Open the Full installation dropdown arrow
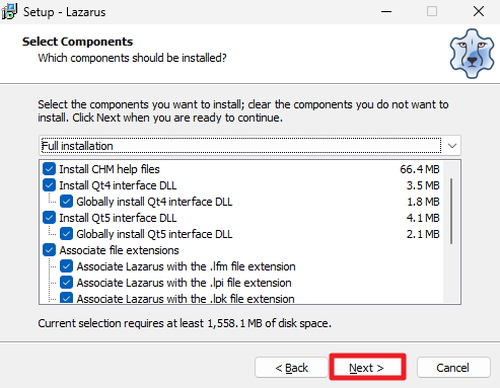Viewport: 500px width, 388px height. coord(452,146)
